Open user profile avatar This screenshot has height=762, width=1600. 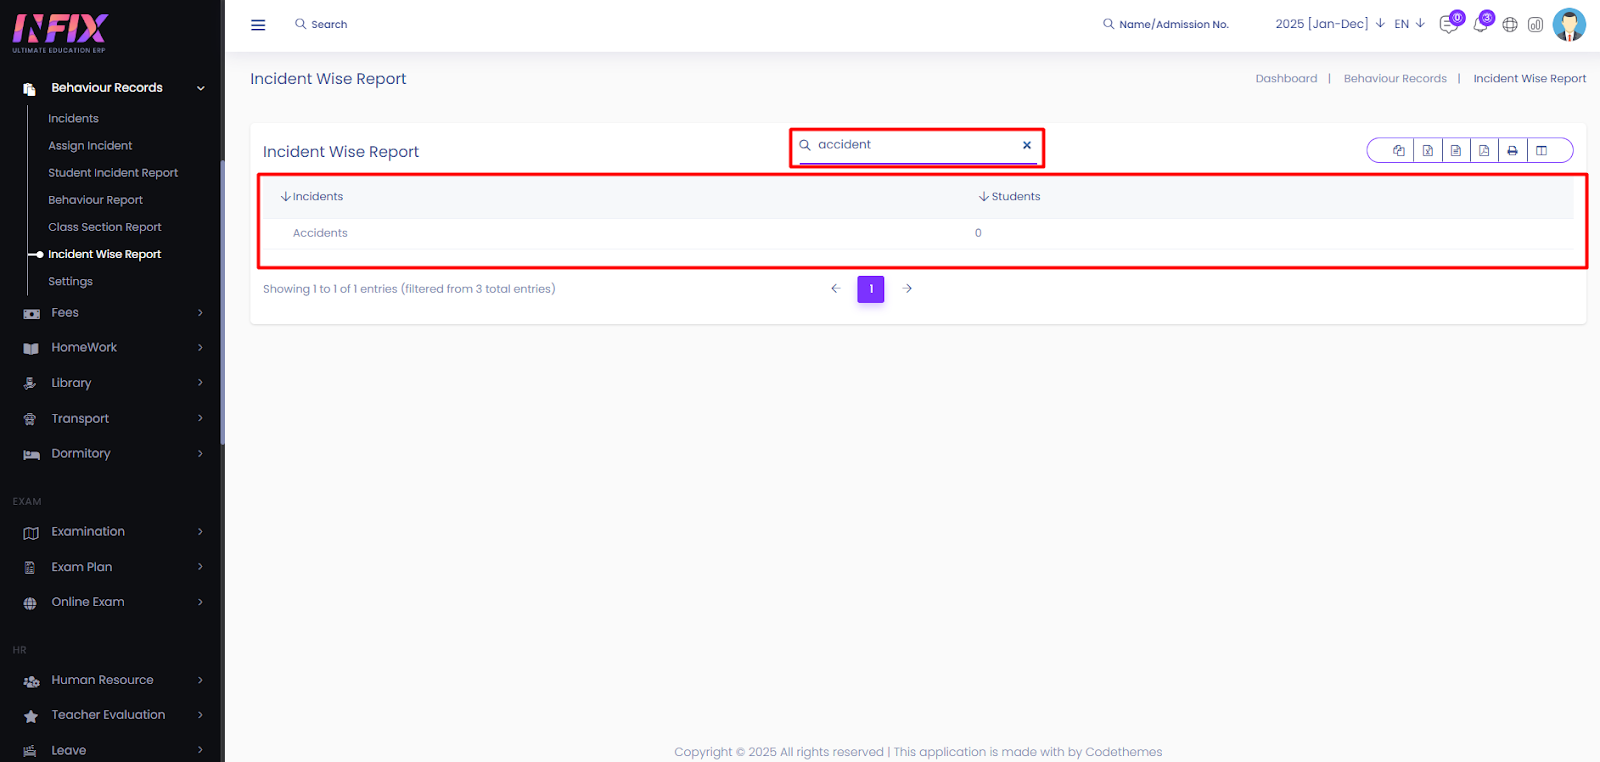tap(1569, 25)
